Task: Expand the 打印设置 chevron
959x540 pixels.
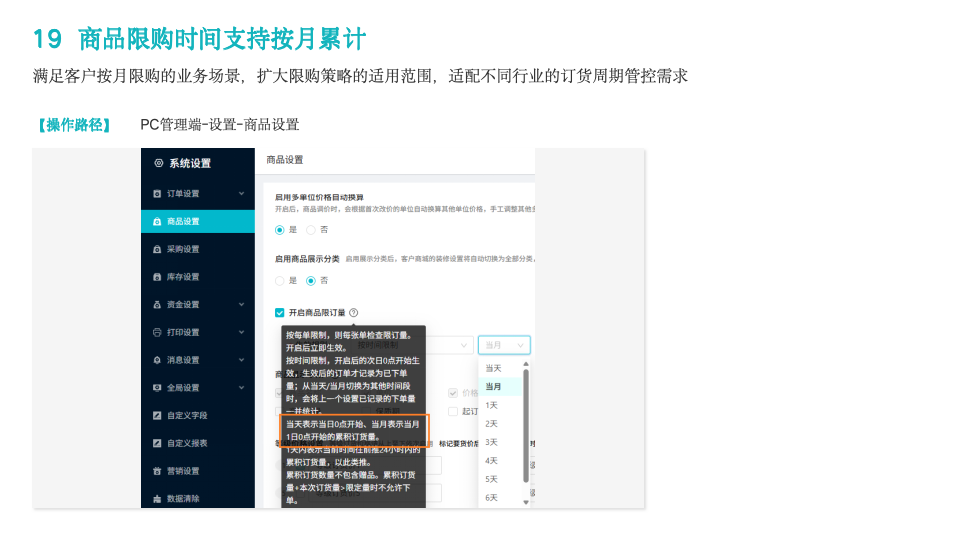Action: tap(242, 333)
